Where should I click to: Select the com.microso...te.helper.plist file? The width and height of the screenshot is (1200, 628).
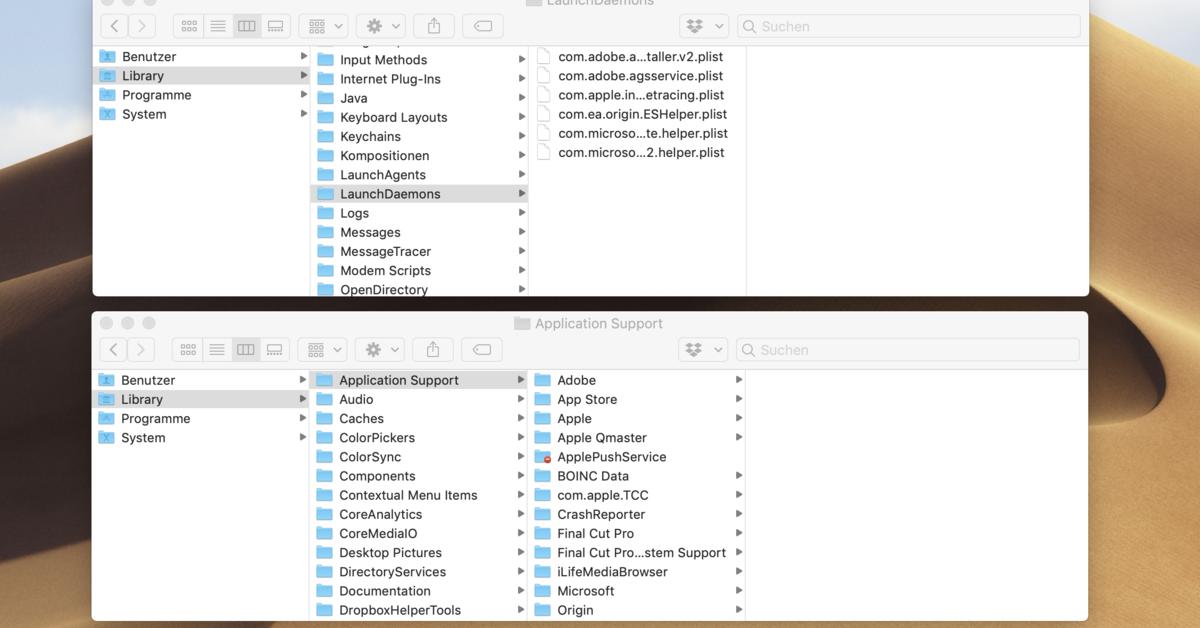pyautogui.click(x=637, y=133)
